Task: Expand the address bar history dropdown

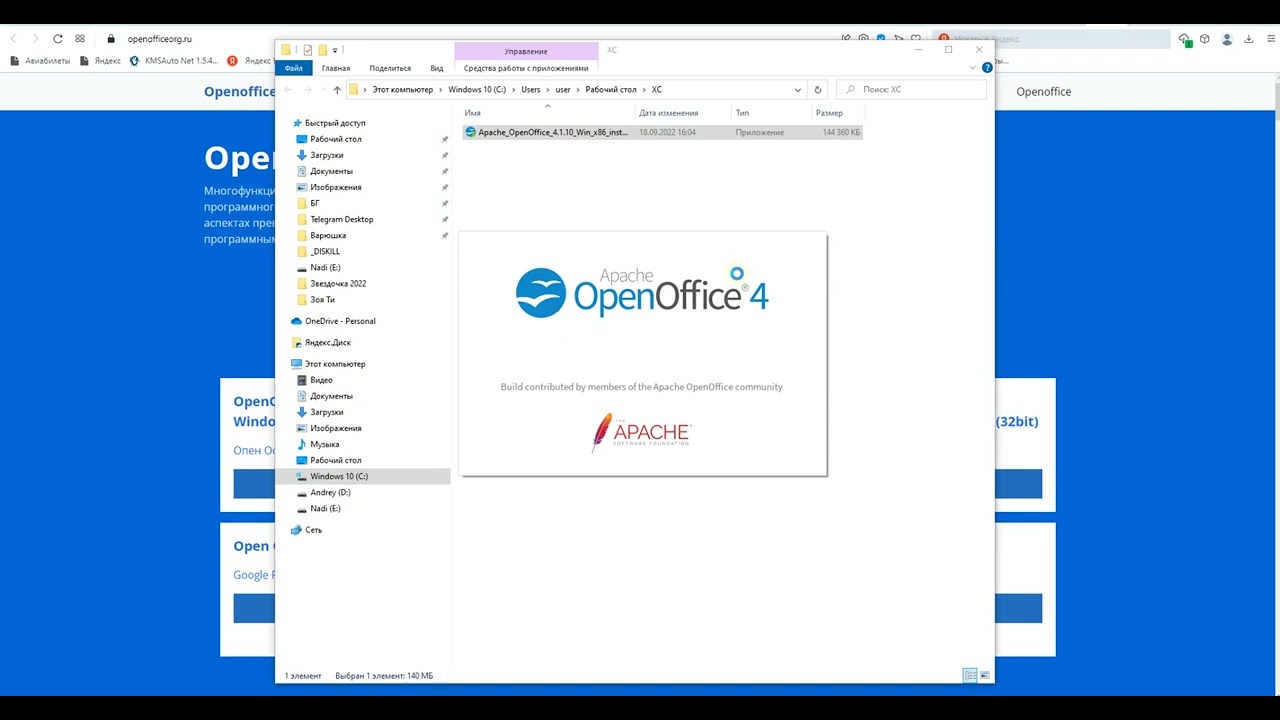Action: [797, 90]
